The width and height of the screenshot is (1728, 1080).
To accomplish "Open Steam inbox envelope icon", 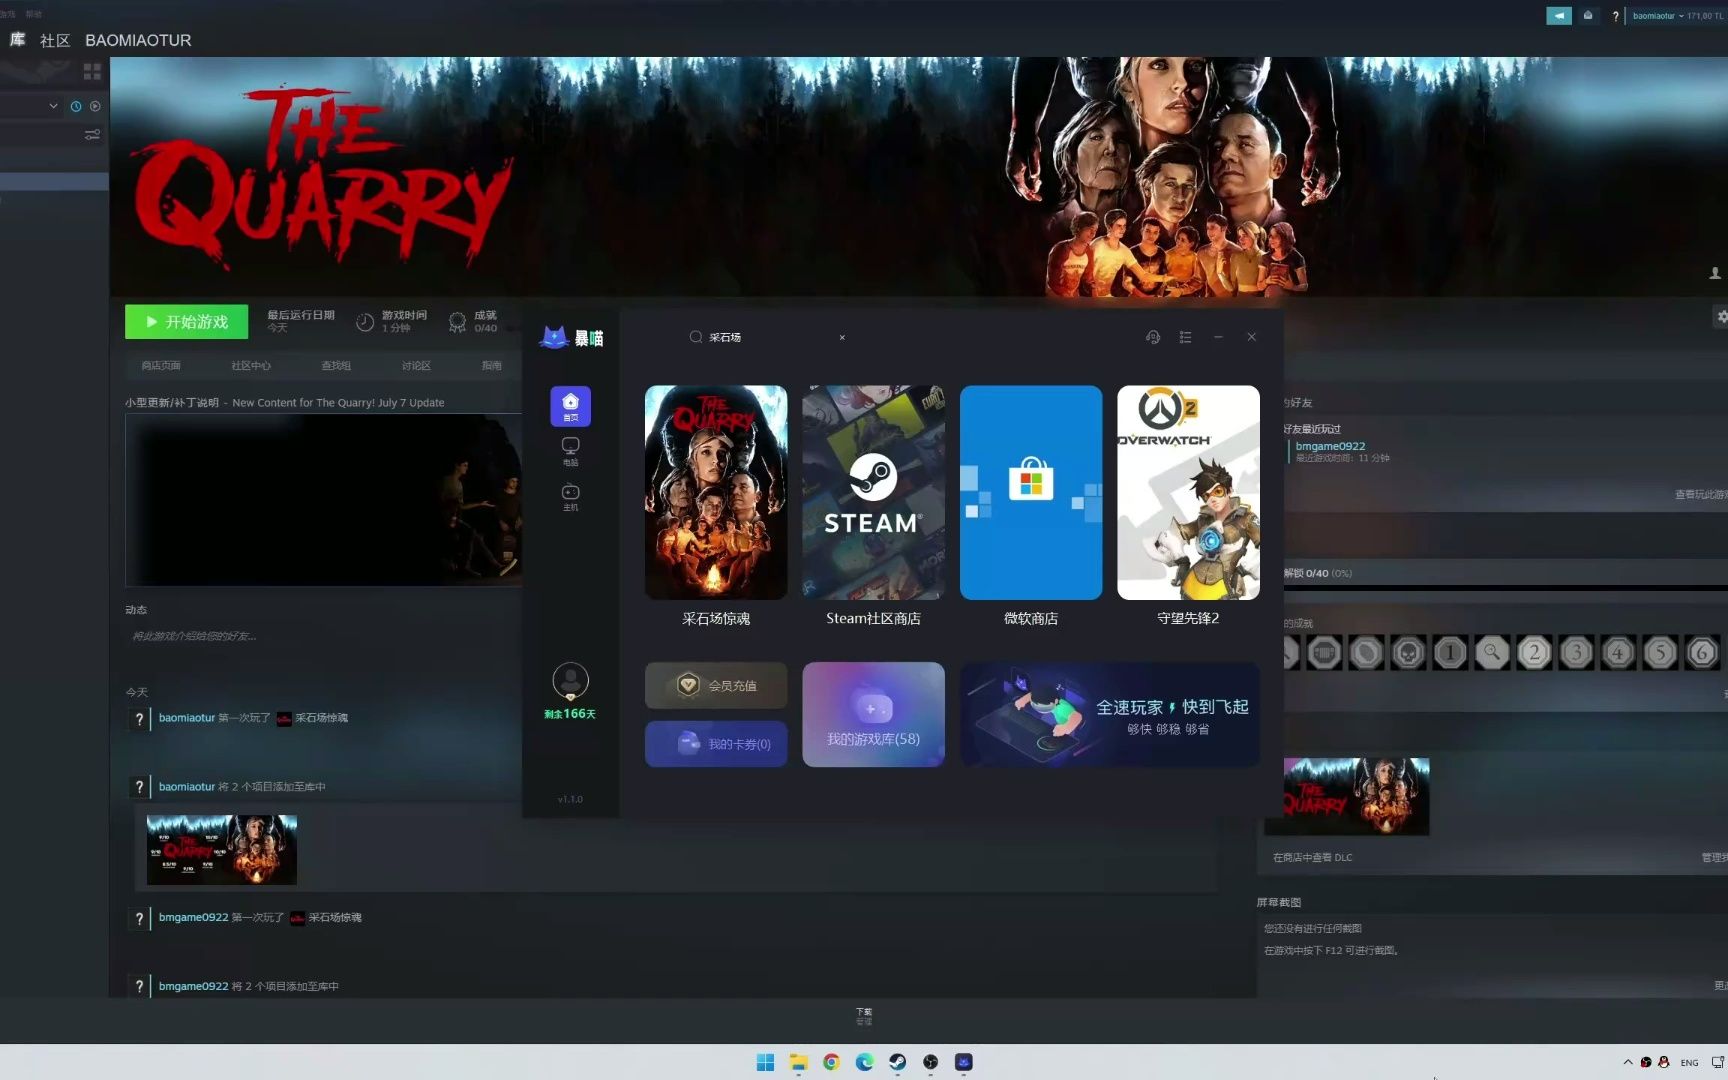I will coord(1588,15).
